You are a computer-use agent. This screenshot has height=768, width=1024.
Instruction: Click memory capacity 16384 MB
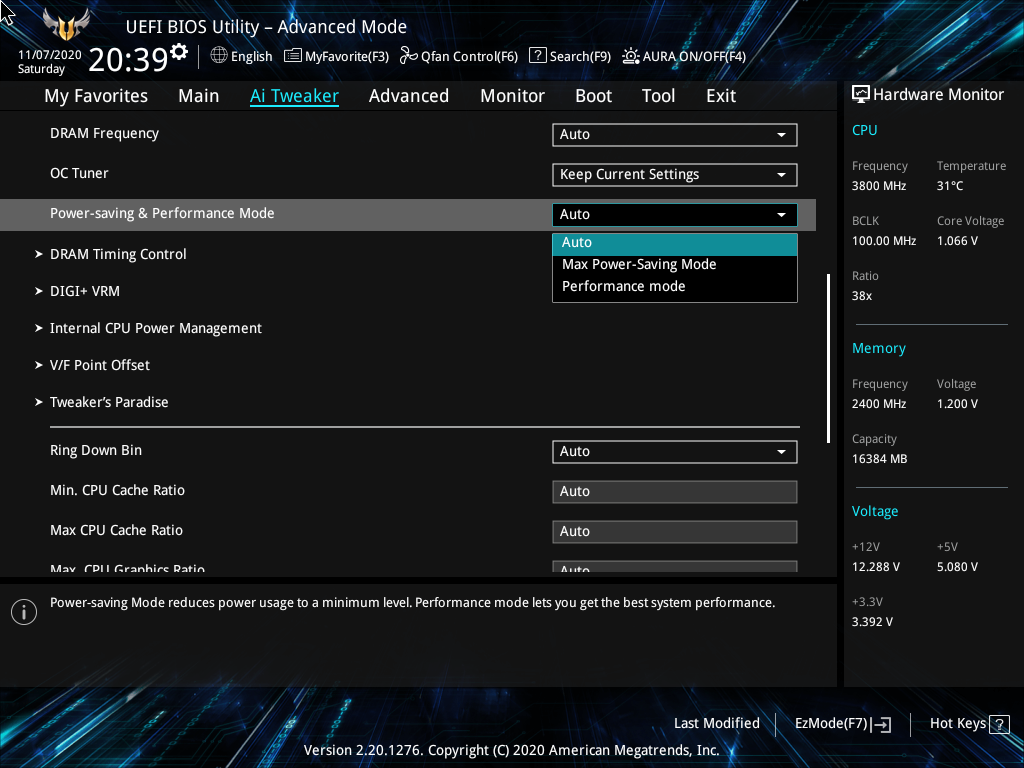click(880, 459)
